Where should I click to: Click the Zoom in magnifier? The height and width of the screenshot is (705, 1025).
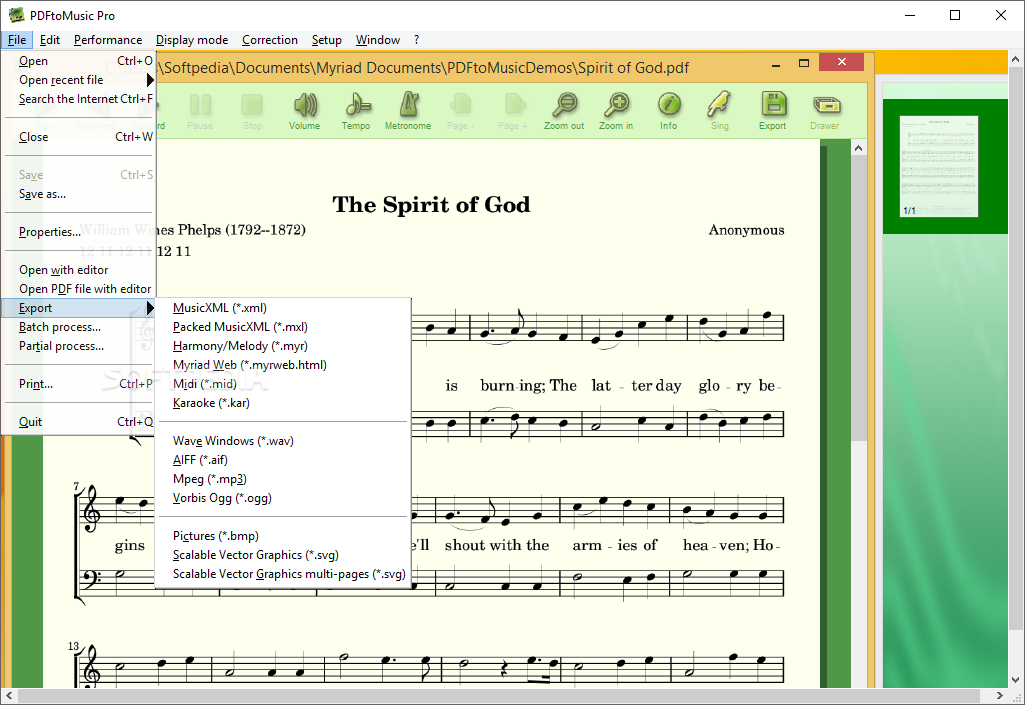coord(616,105)
